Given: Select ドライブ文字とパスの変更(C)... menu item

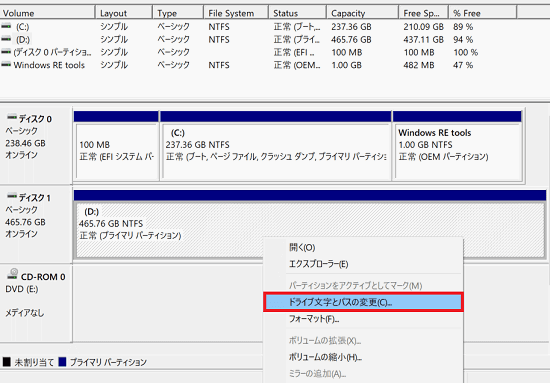Looking at the screenshot, I should pyautogui.click(x=363, y=302).
